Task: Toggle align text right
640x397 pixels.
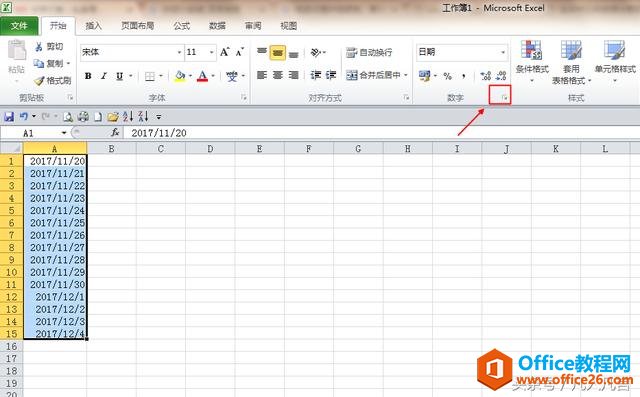Action: pyautogui.click(x=293, y=75)
